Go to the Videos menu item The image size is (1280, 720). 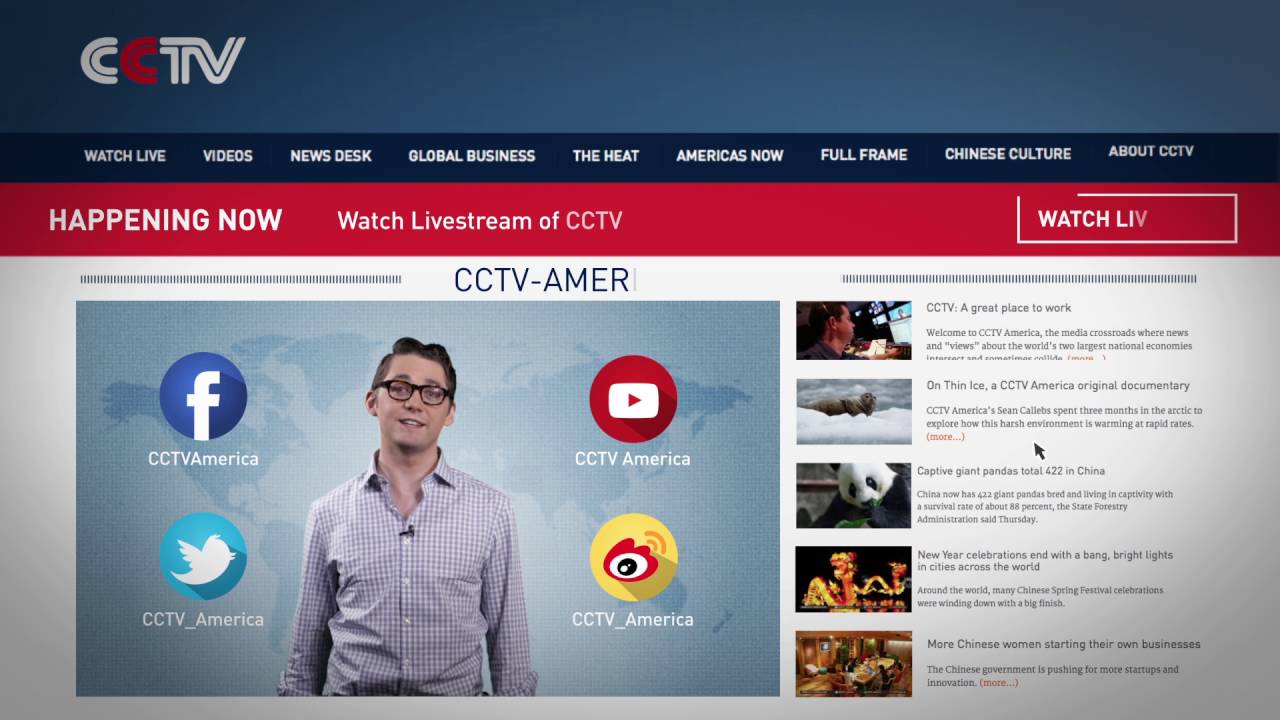(228, 156)
